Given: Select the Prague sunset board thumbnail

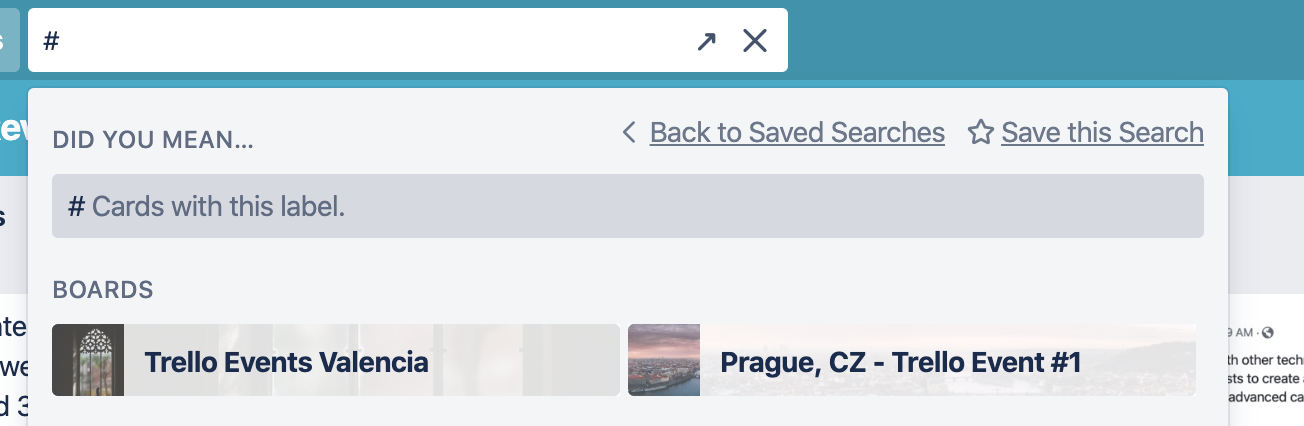Looking at the screenshot, I should click(664, 360).
